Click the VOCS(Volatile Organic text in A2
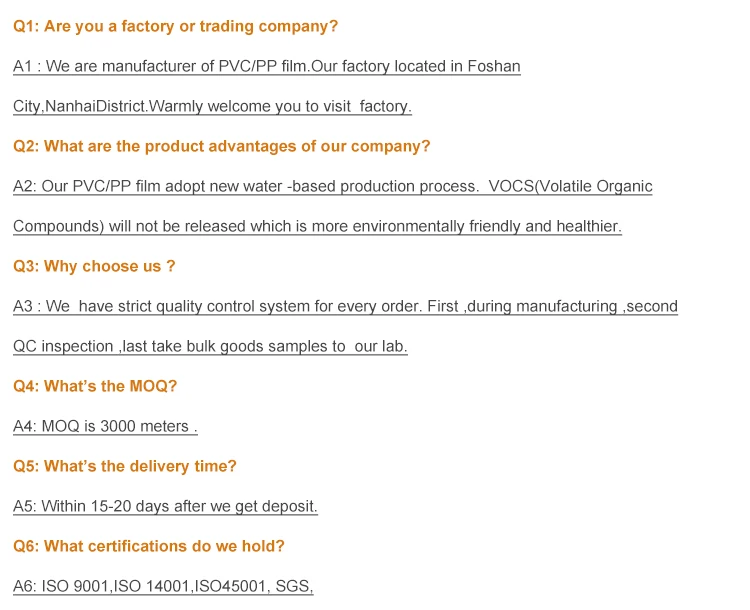The width and height of the screenshot is (750, 610). tap(570, 186)
